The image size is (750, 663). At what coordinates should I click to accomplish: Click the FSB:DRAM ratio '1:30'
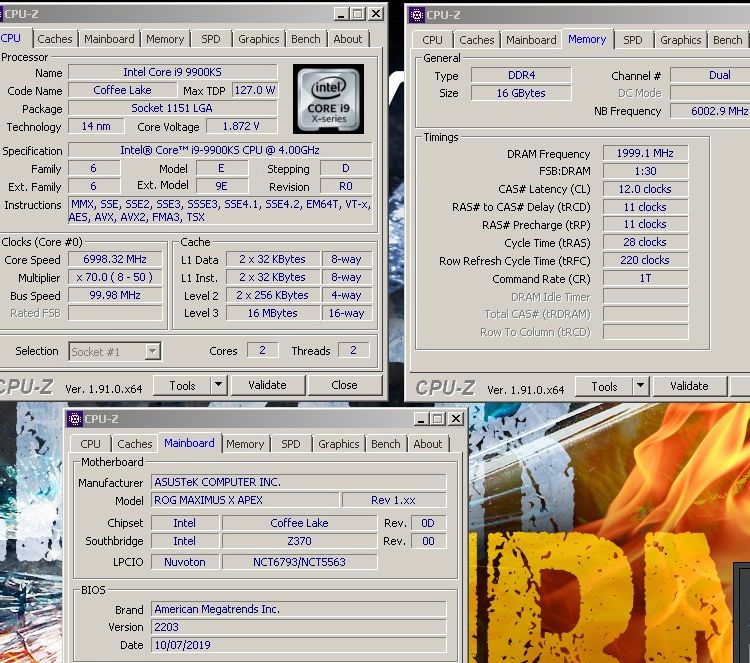coord(645,171)
